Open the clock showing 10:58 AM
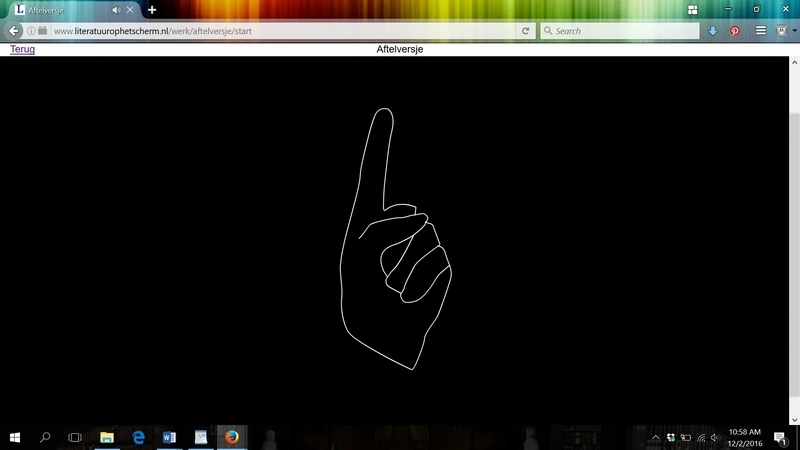800x450 pixels. click(744, 438)
